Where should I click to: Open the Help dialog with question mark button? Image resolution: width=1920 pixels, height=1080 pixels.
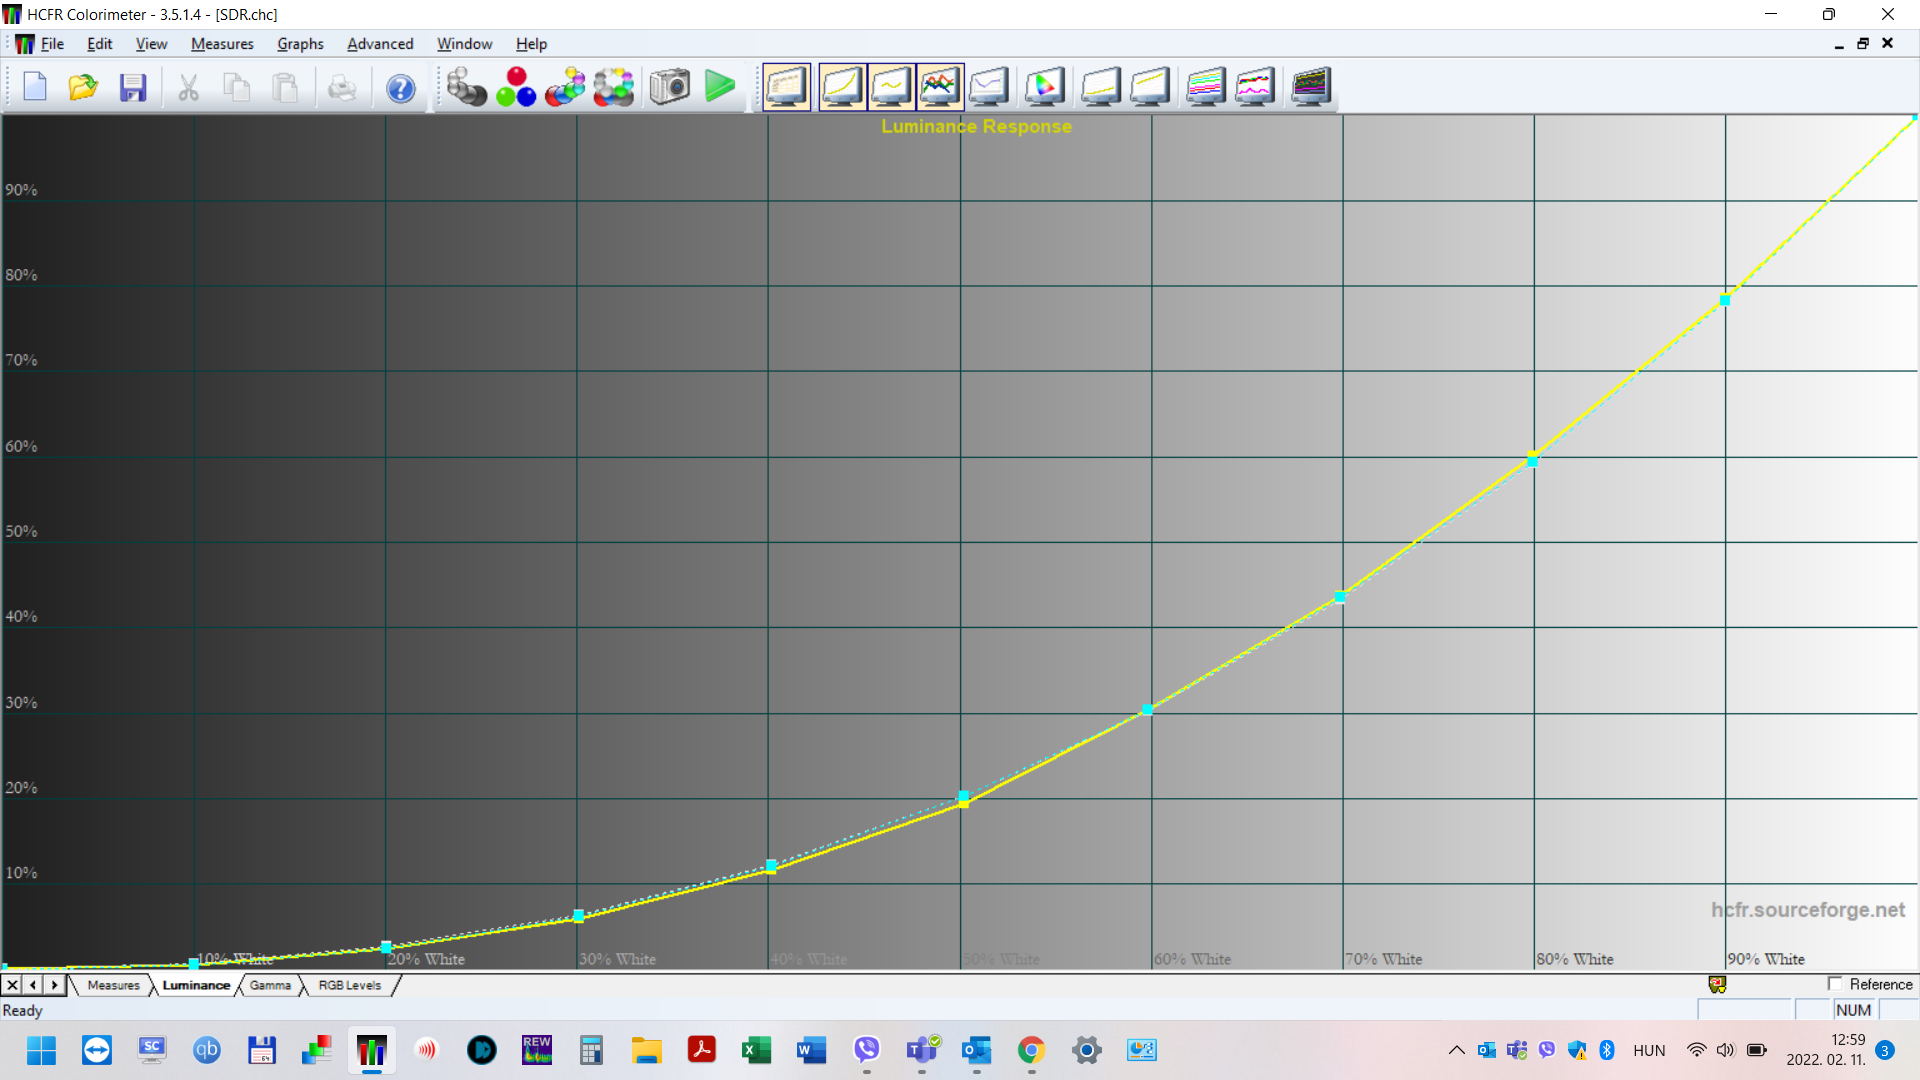[400, 88]
